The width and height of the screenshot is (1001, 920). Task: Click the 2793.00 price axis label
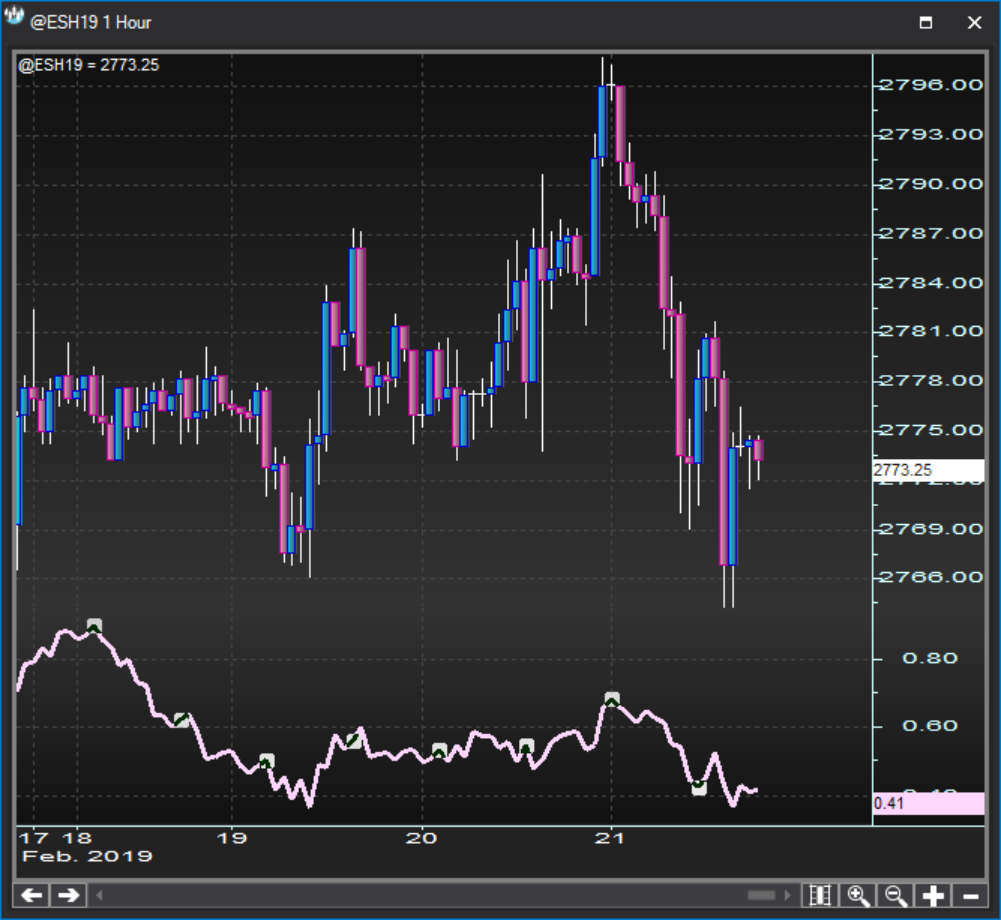(x=931, y=135)
